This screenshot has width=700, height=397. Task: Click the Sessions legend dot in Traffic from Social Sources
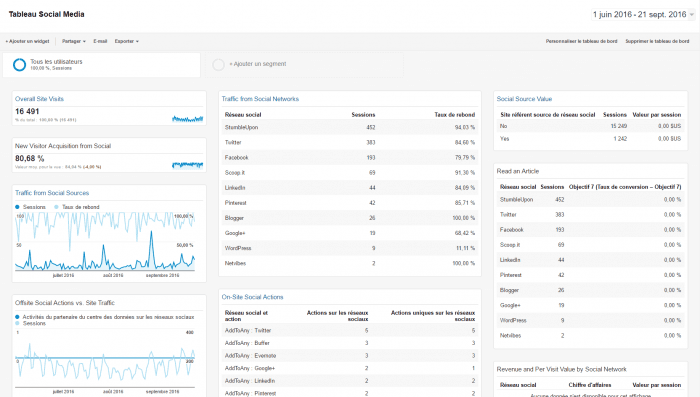tap(17, 207)
